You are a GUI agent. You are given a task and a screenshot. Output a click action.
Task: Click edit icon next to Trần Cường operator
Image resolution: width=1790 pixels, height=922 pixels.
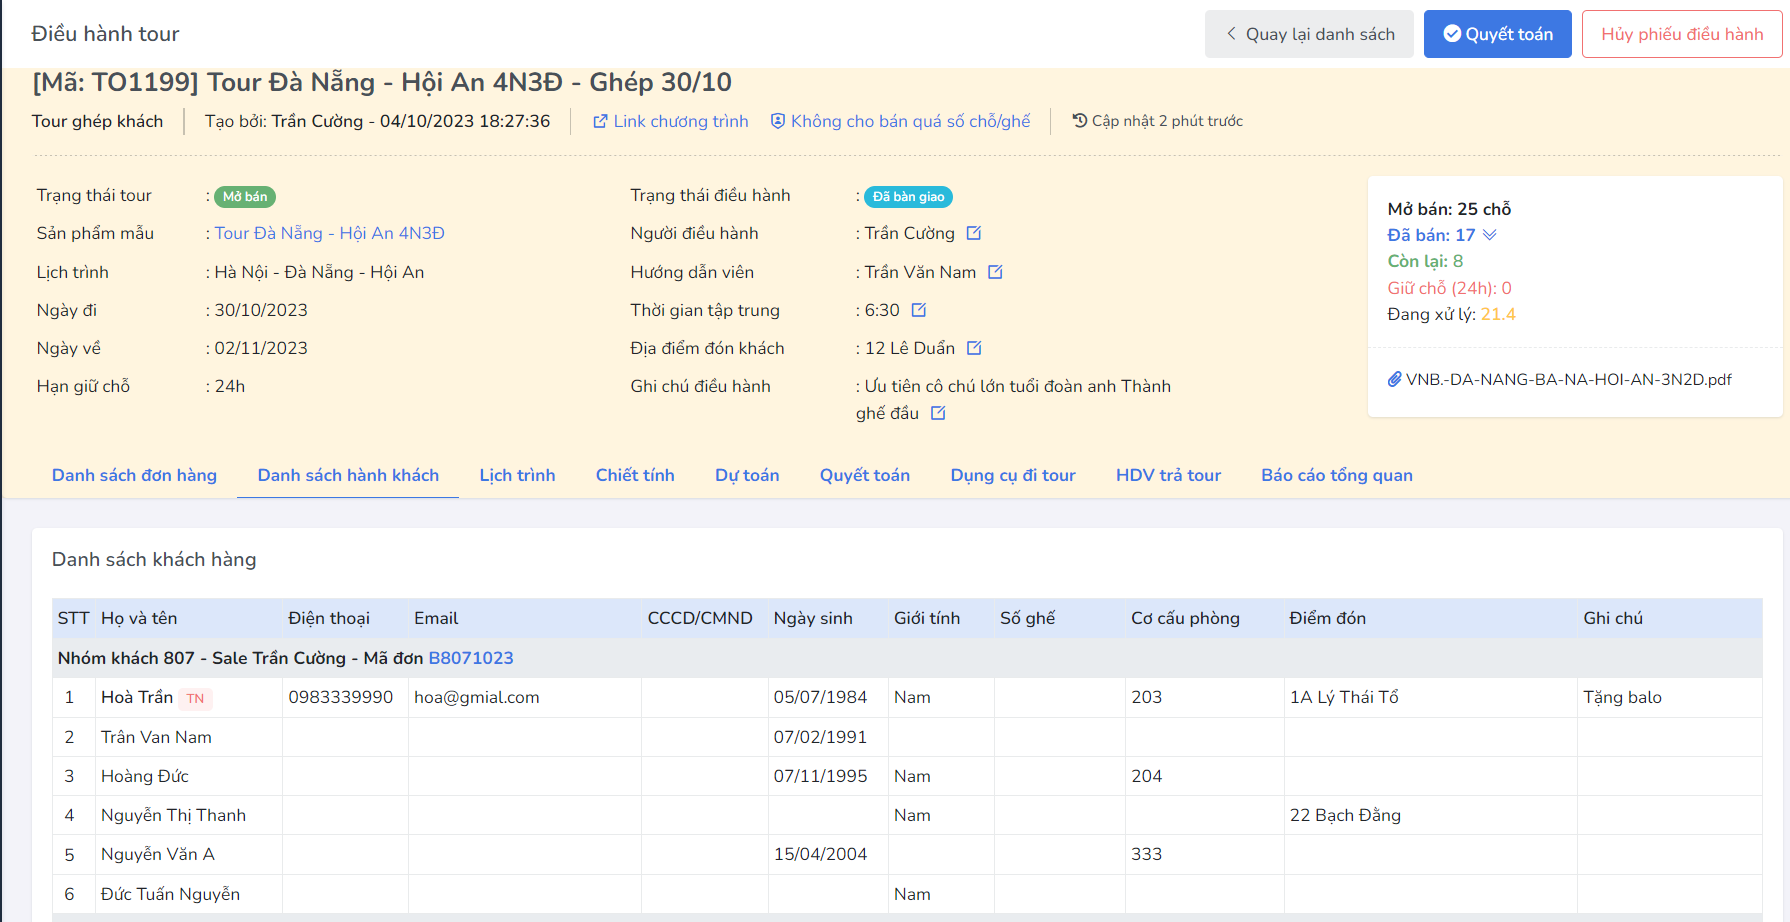[x=974, y=233]
